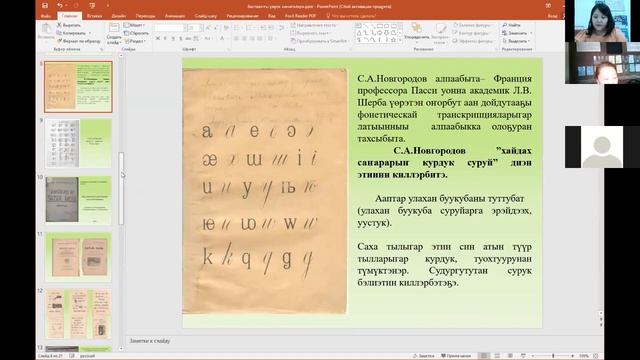Switch to Slide Sorter view in status bar
Viewport: 640px width, 360px height.
[497, 356]
